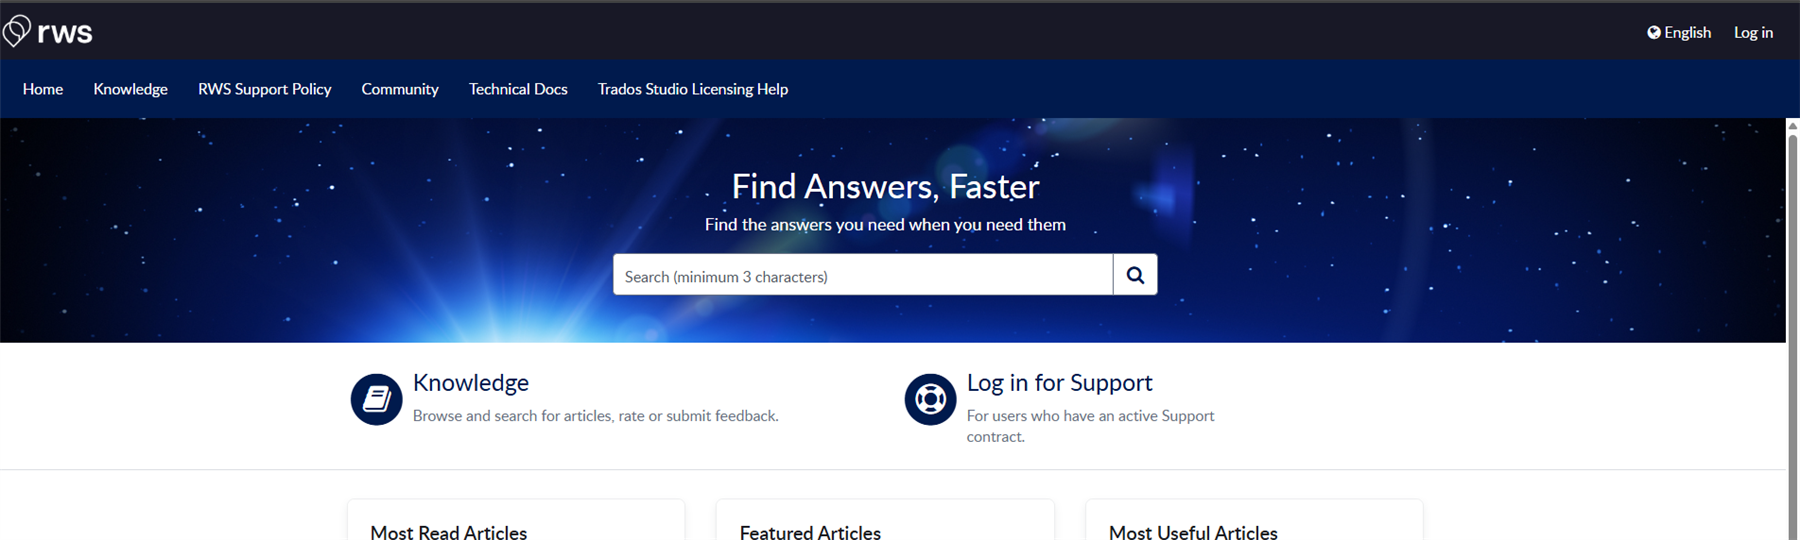Viewport: 1800px width, 540px height.
Task: Click the RWS logo in the header
Action: 47,32
